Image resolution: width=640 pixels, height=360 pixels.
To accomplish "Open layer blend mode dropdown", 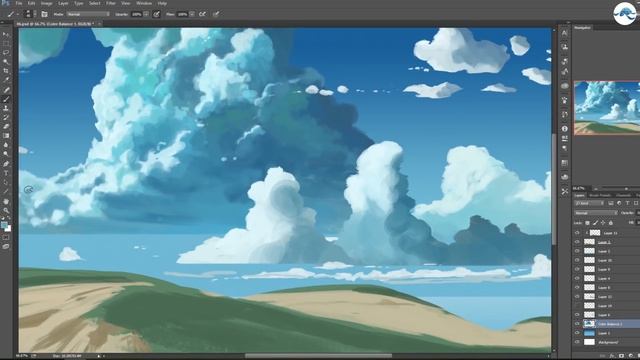I will coord(596,213).
